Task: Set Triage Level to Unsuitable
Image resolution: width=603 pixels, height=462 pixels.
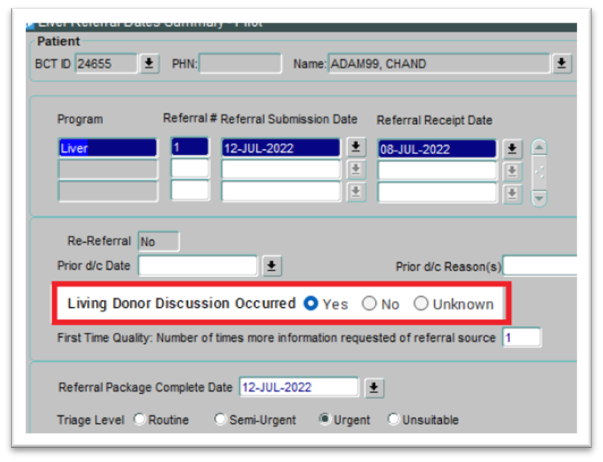Action: pos(392,420)
